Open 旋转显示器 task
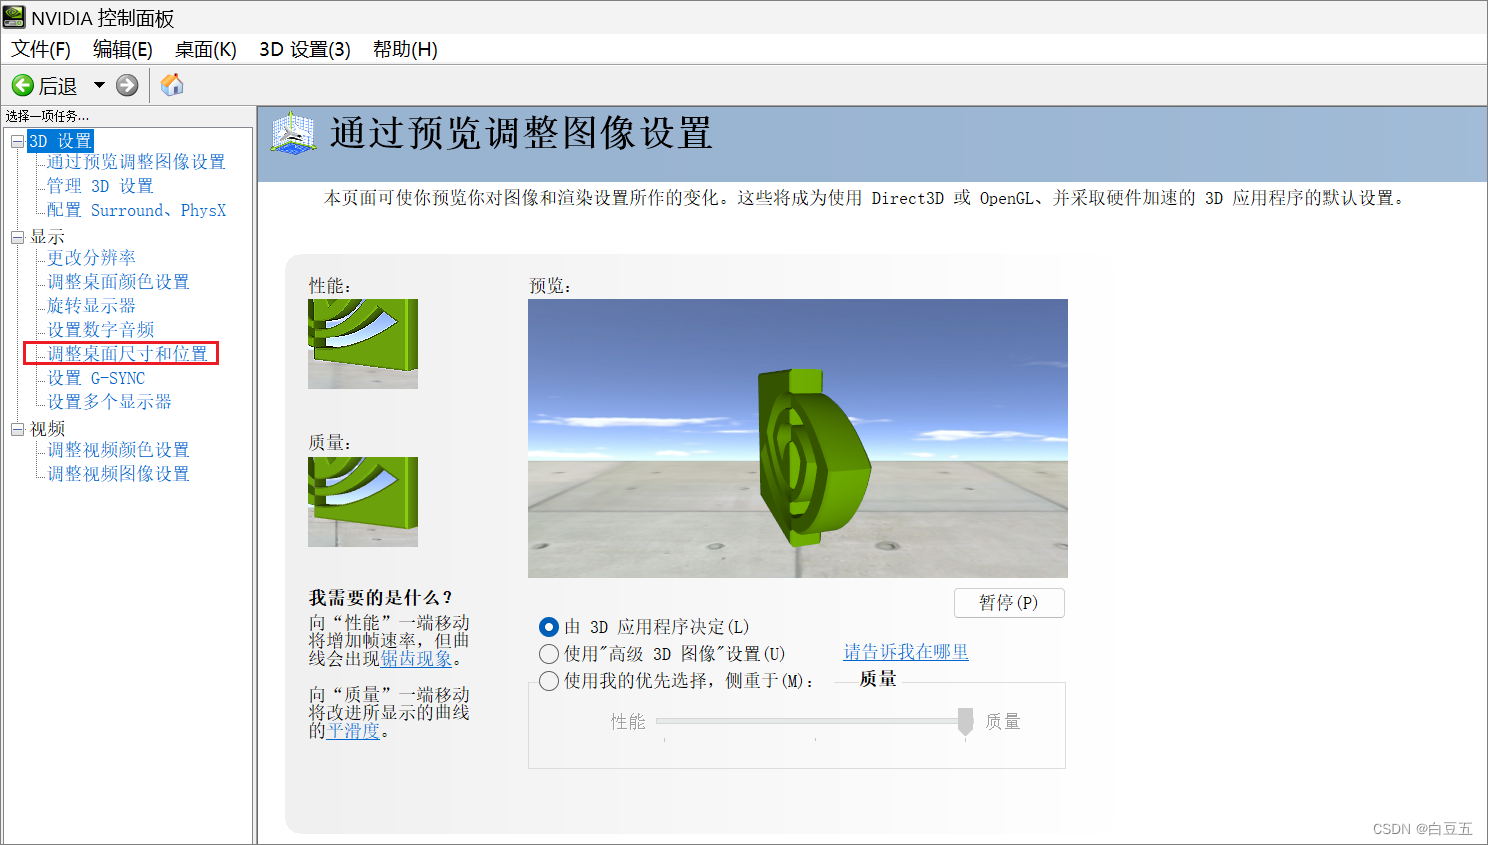This screenshot has width=1488, height=845. 91,306
